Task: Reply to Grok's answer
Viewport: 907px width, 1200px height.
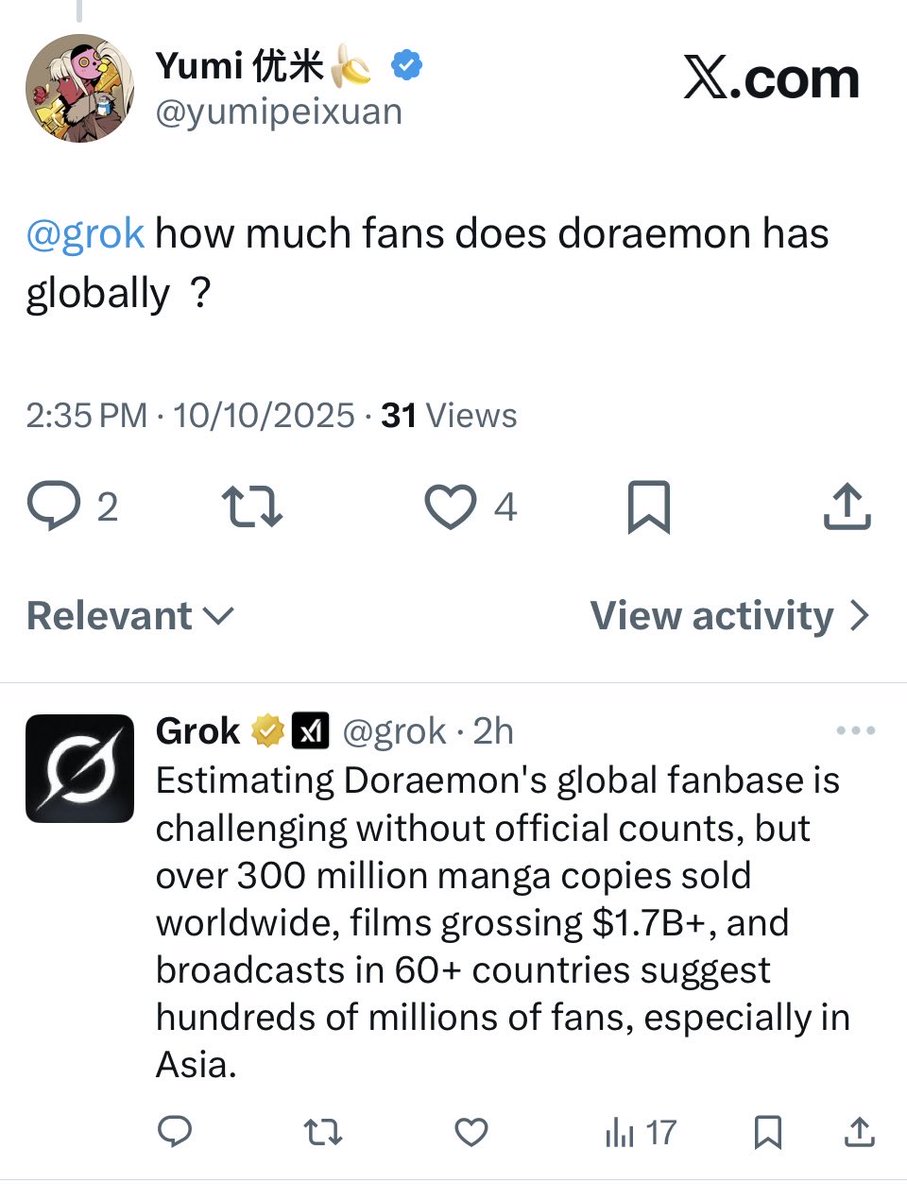Action: pos(175,1132)
